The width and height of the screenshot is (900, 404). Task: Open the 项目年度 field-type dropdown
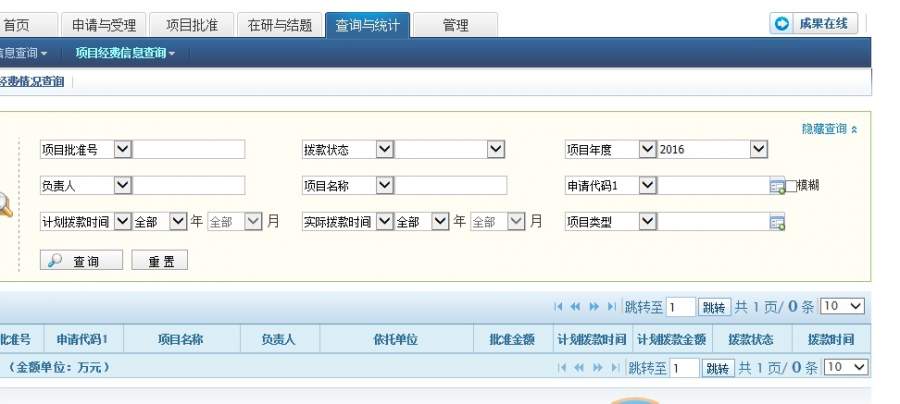(647, 149)
